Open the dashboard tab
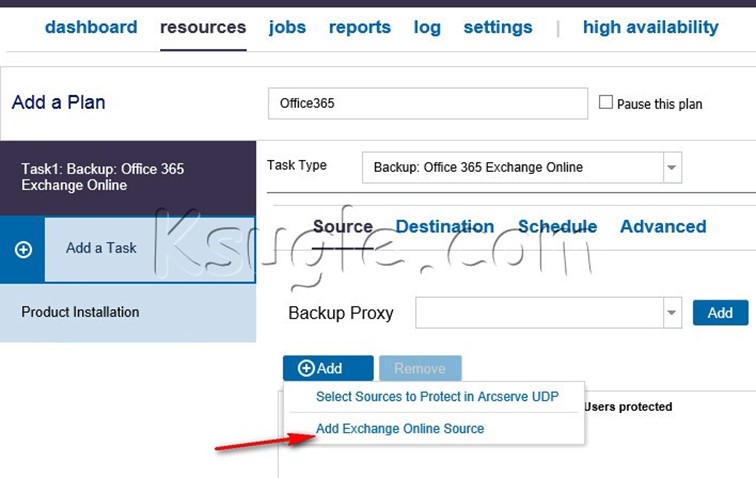 tap(91, 27)
